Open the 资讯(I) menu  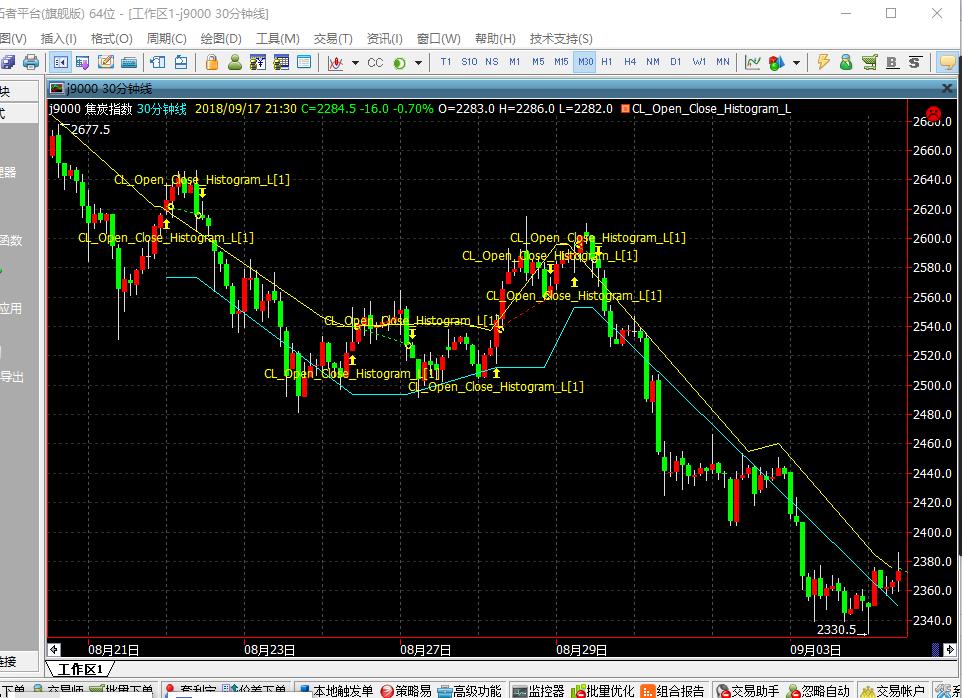(x=385, y=39)
